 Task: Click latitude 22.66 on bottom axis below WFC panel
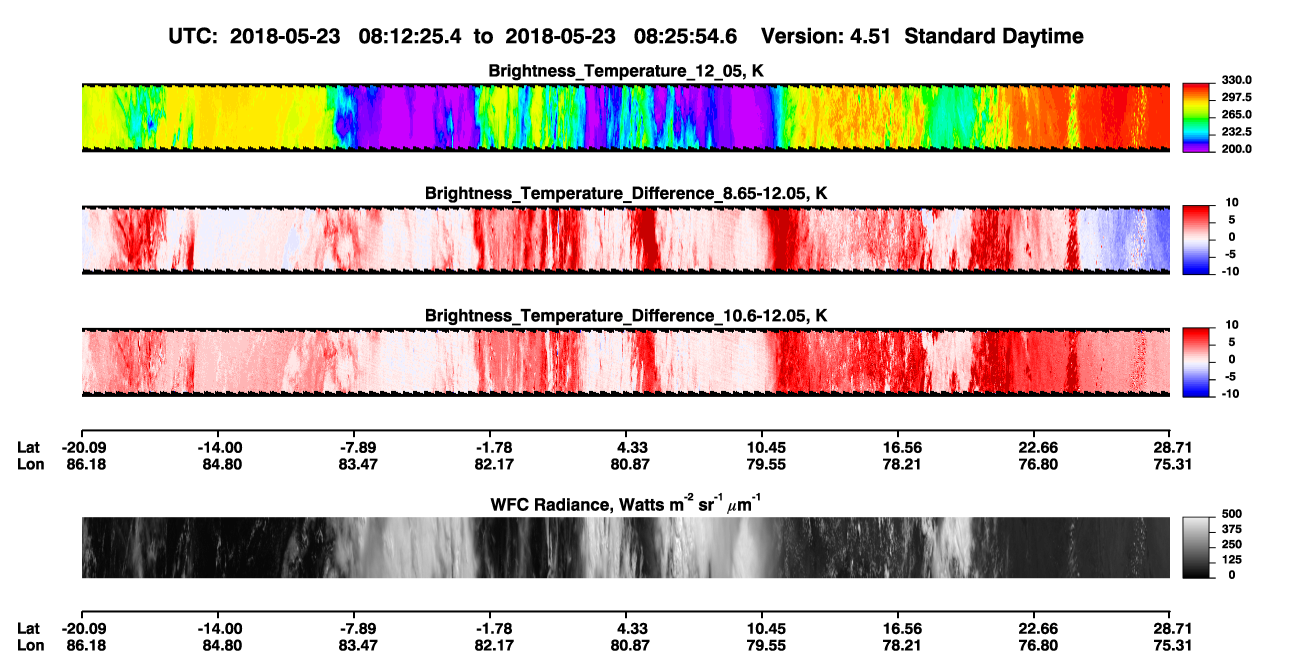pos(1034,628)
